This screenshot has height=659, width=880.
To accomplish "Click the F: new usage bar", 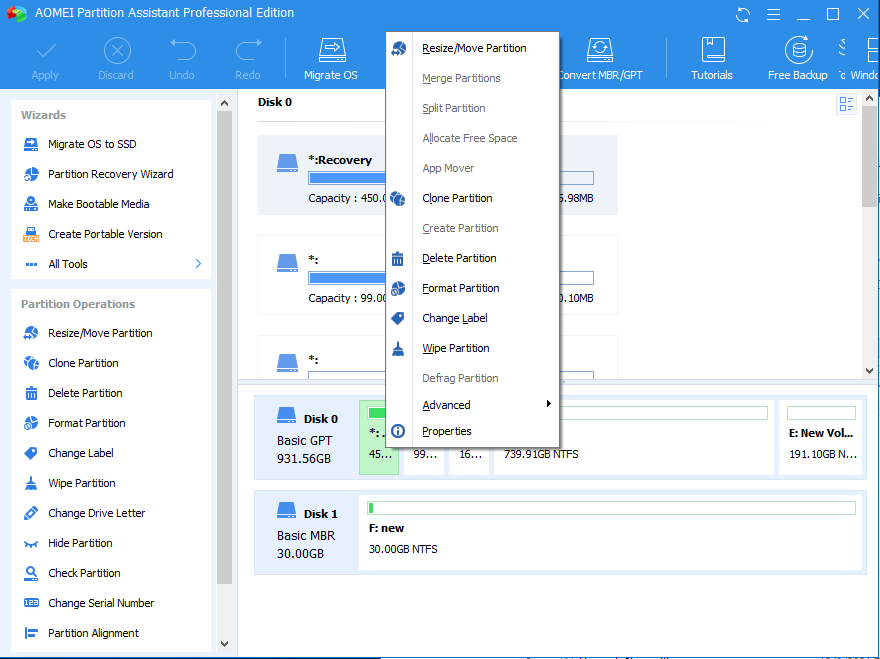I will 611,509.
